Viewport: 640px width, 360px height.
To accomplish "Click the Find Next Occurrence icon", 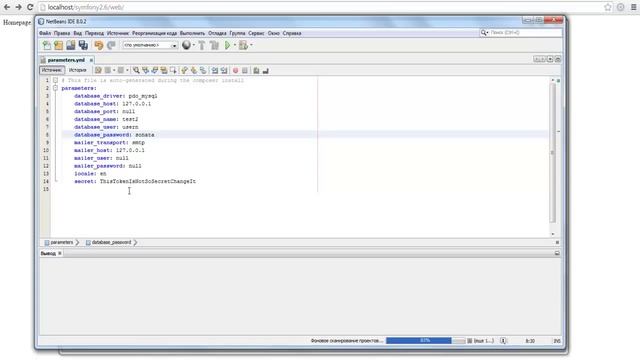I will (x=155, y=71).
